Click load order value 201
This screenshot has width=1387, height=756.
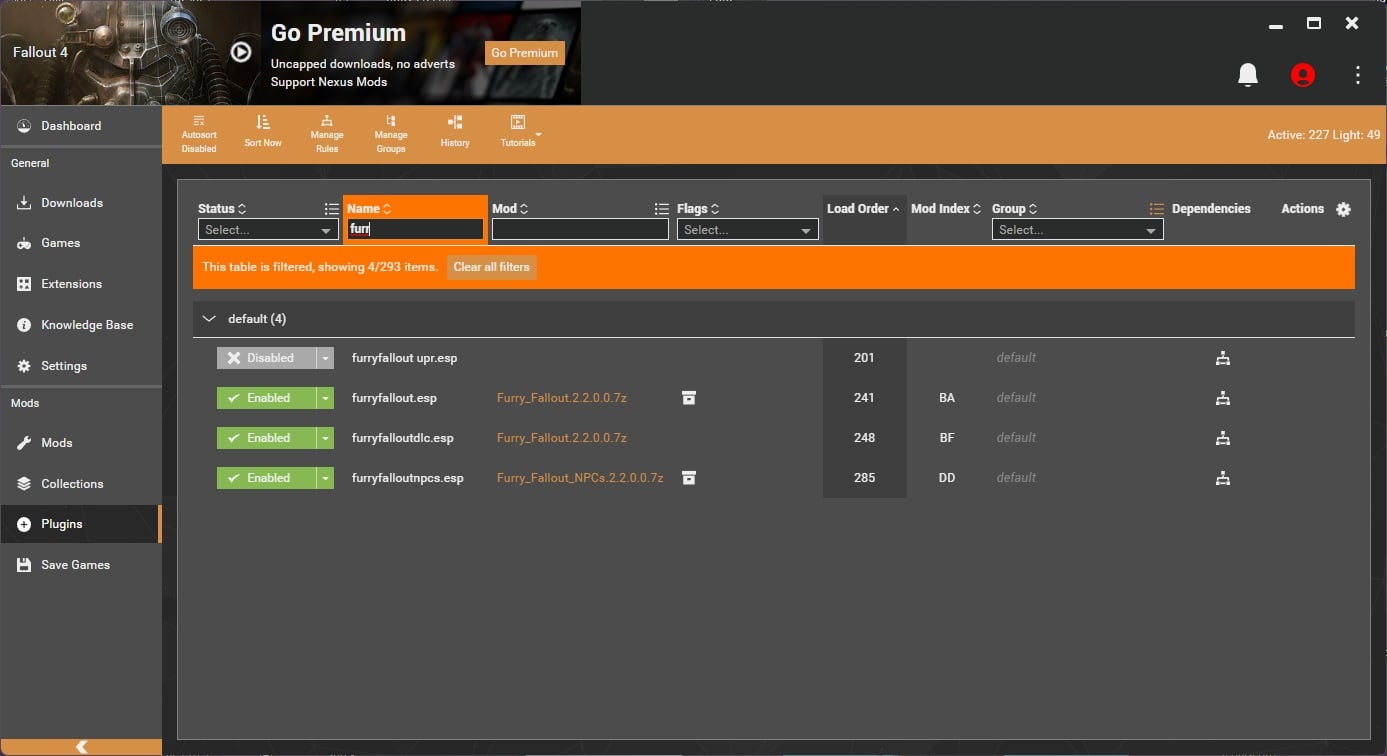864,358
